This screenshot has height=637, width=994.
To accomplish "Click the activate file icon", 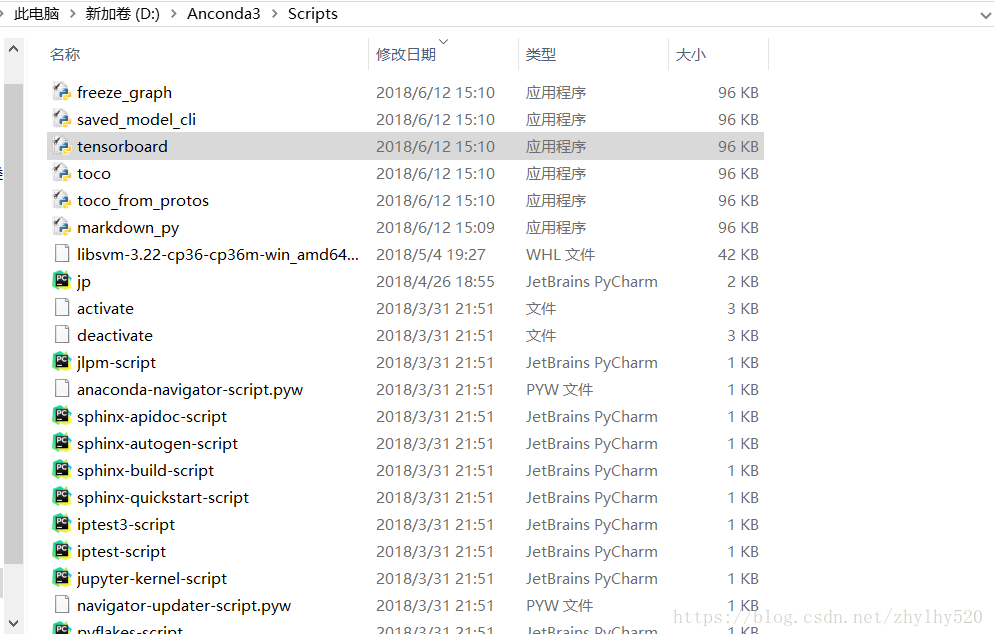I will pos(61,308).
